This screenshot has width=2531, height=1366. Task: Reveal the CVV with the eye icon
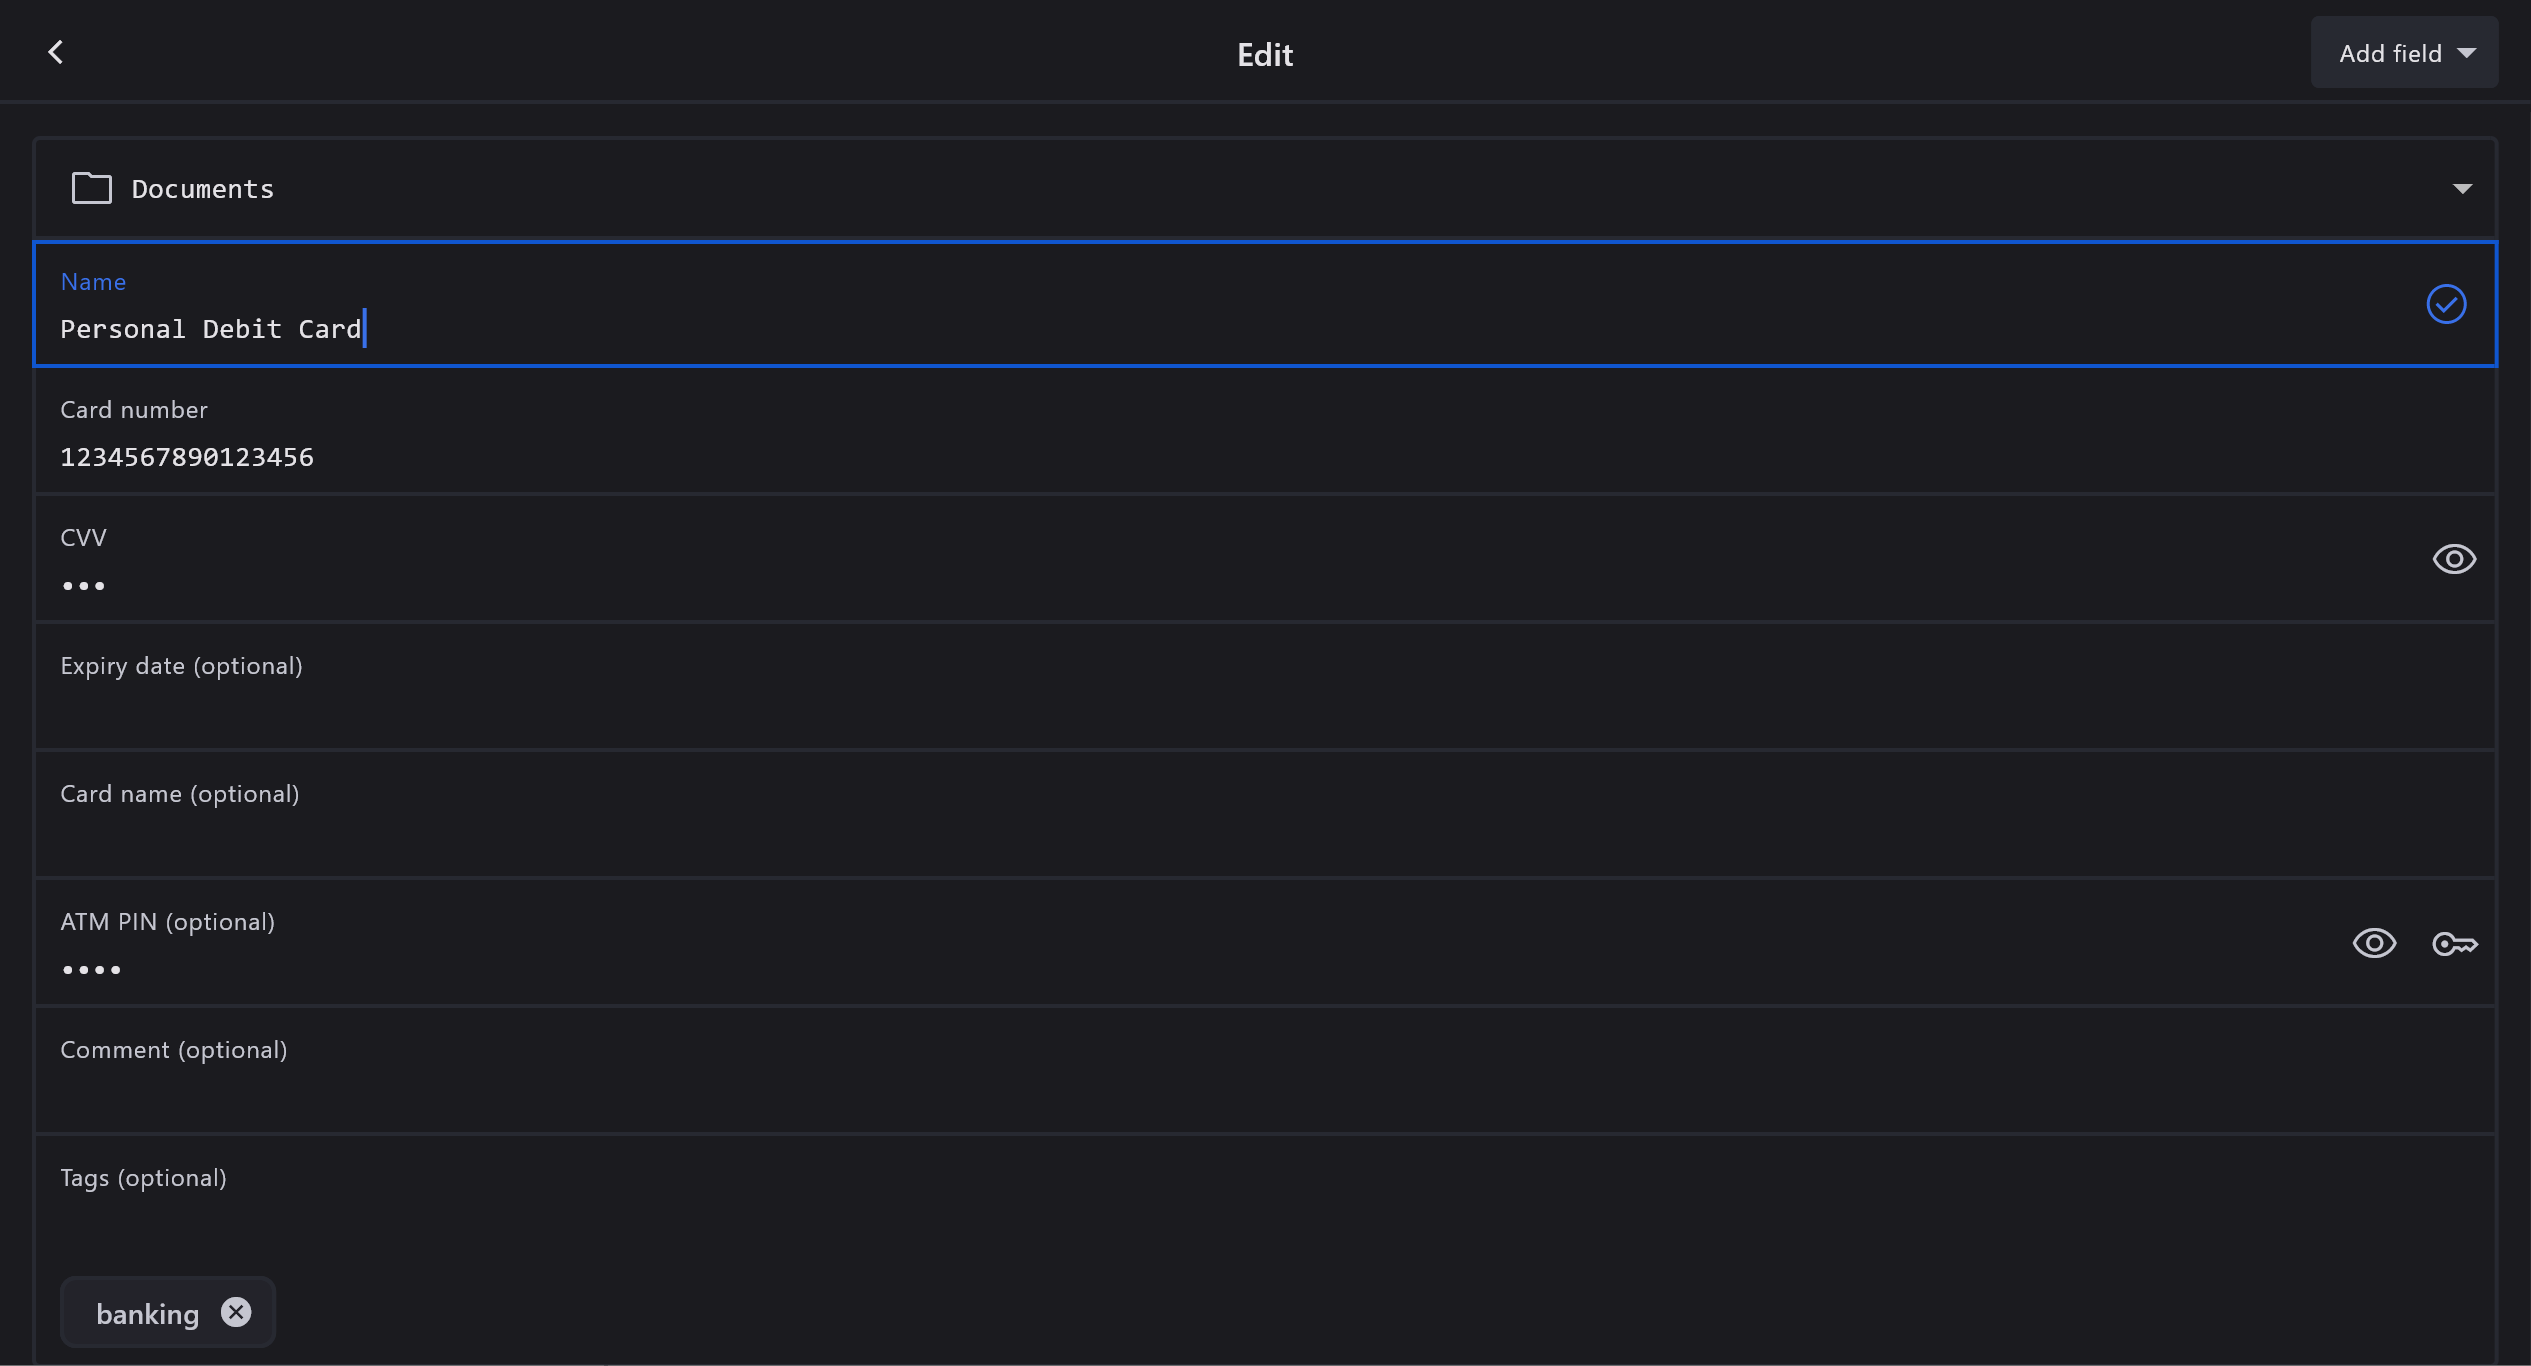pos(2454,559)
